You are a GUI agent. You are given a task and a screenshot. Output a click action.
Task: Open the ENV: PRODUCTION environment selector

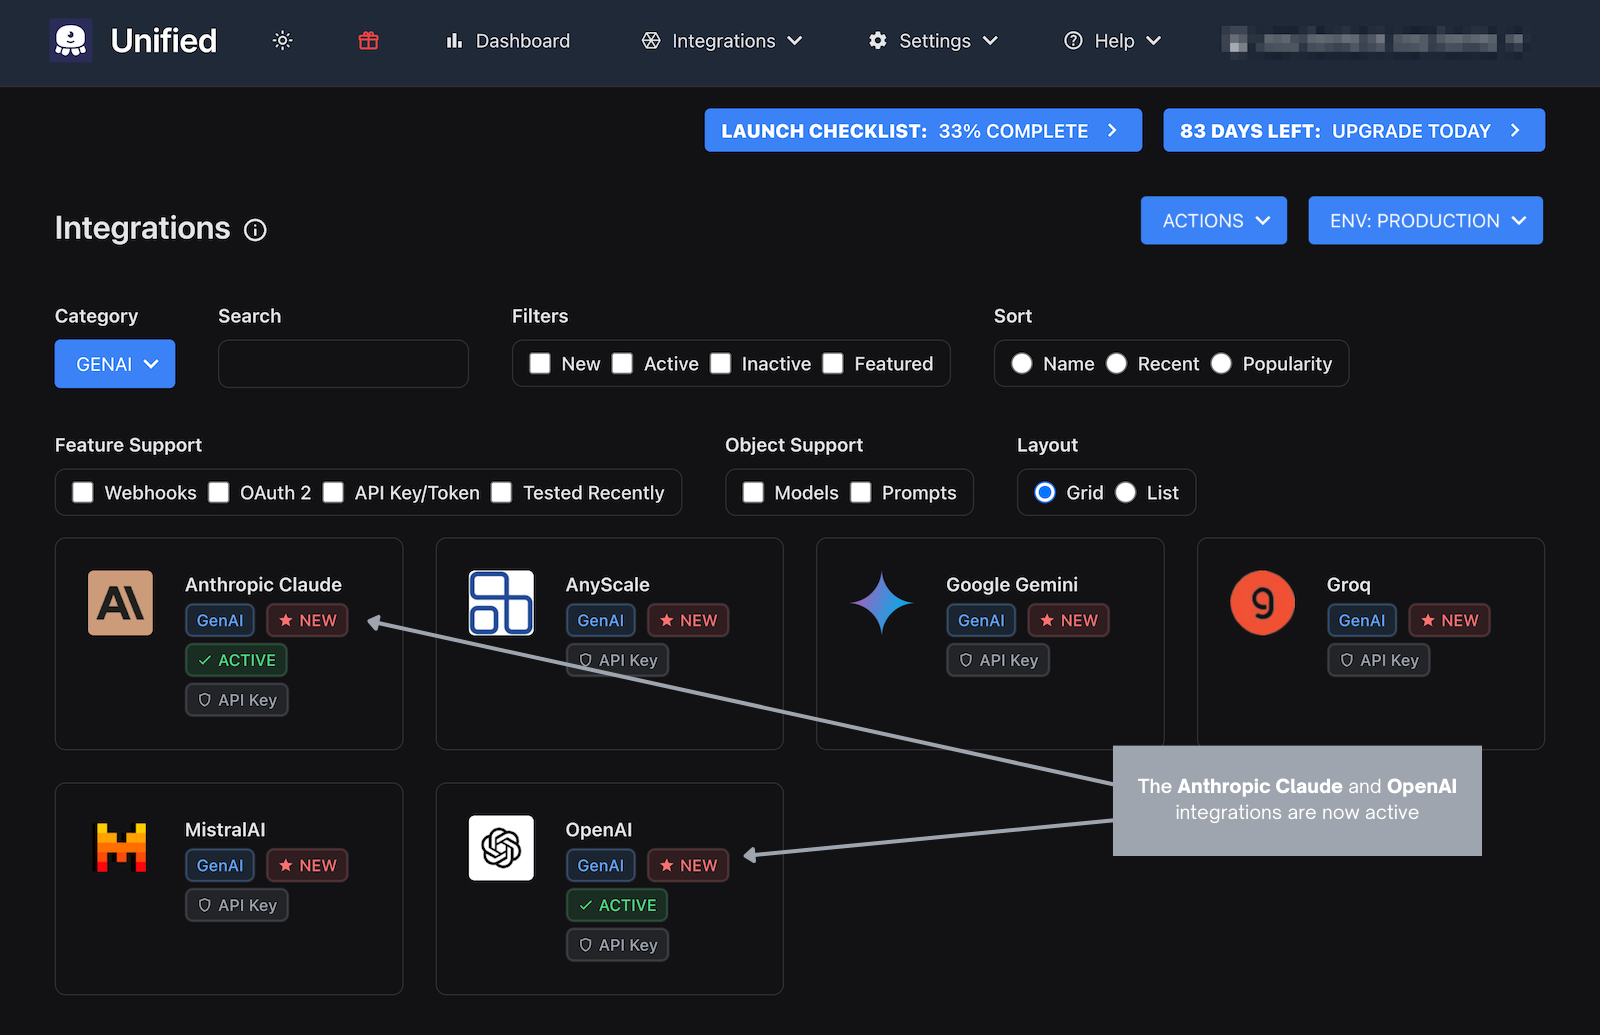coord(1424,220)
